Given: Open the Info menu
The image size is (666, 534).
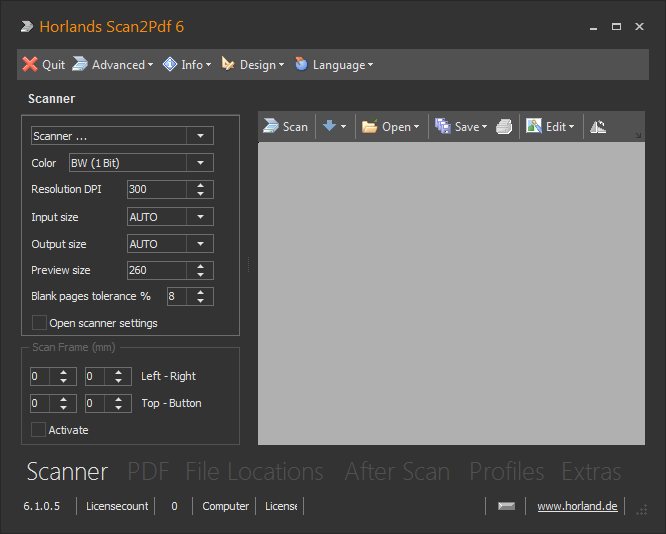Looking at the screenshot, I should click(187, 65).
